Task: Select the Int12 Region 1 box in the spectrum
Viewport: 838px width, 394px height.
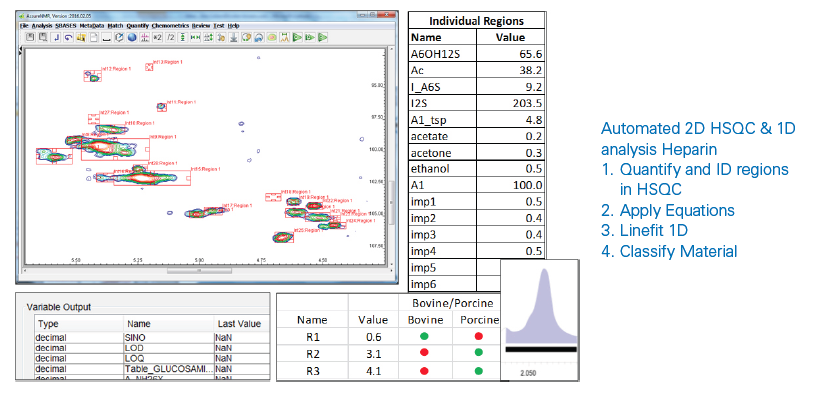Action: tap(92, 76)
